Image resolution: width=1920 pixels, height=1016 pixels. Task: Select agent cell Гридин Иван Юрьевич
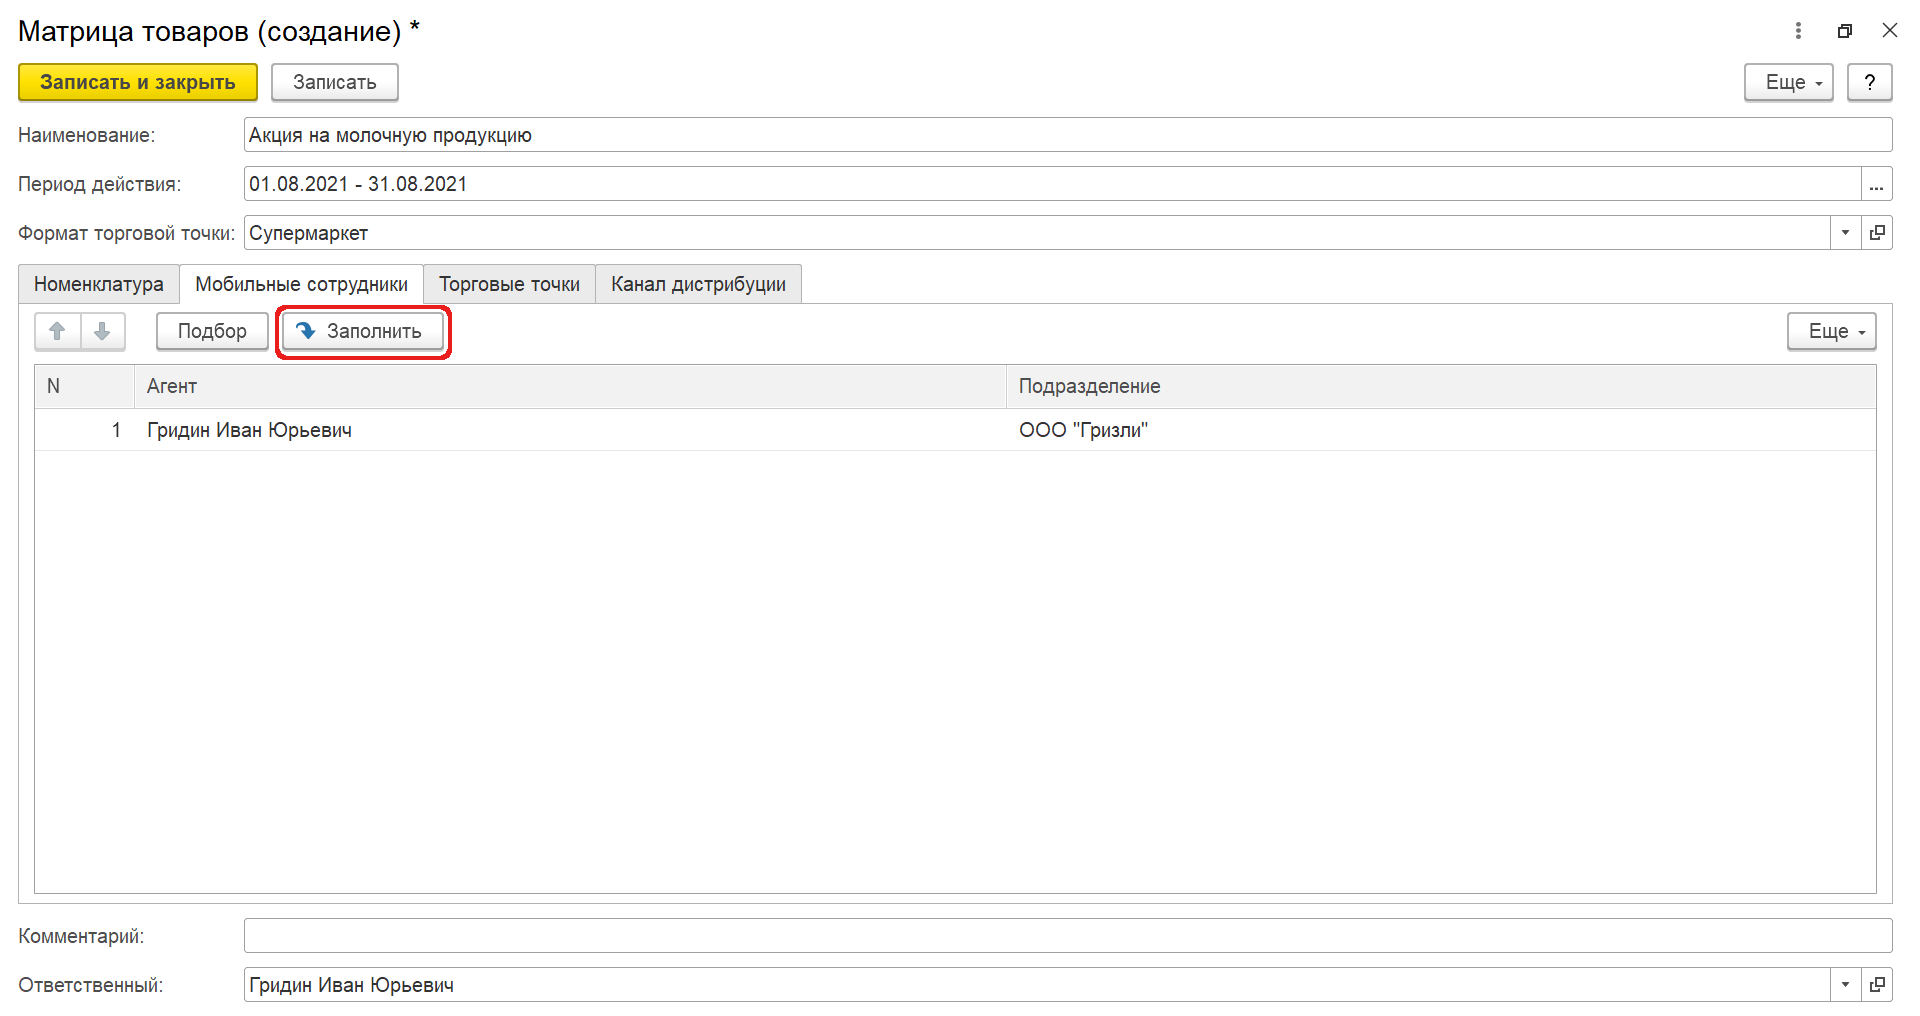pos(570,430)
